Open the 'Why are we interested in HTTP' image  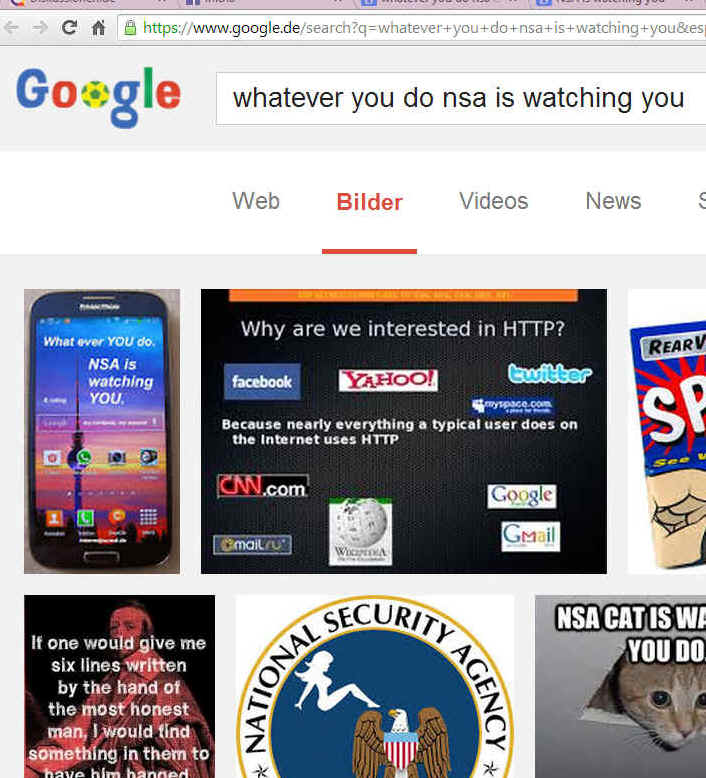click(x=403, y=431)
